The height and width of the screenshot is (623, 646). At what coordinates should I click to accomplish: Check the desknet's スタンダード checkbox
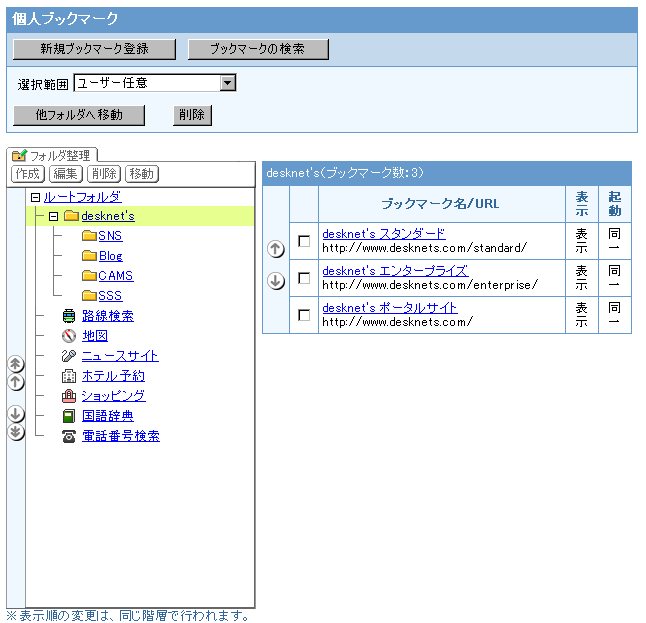(x=304, y=241)
